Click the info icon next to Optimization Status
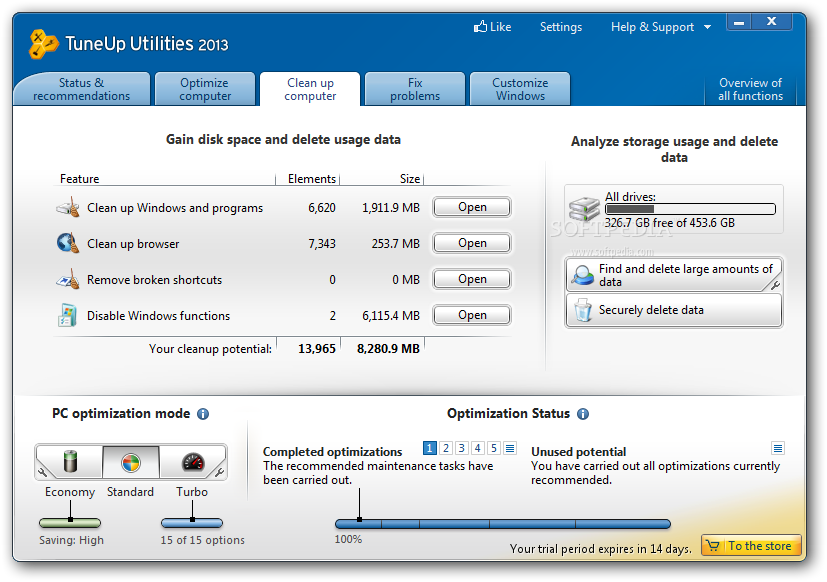This screenshot has height=582, width=827. click(583, 414)
